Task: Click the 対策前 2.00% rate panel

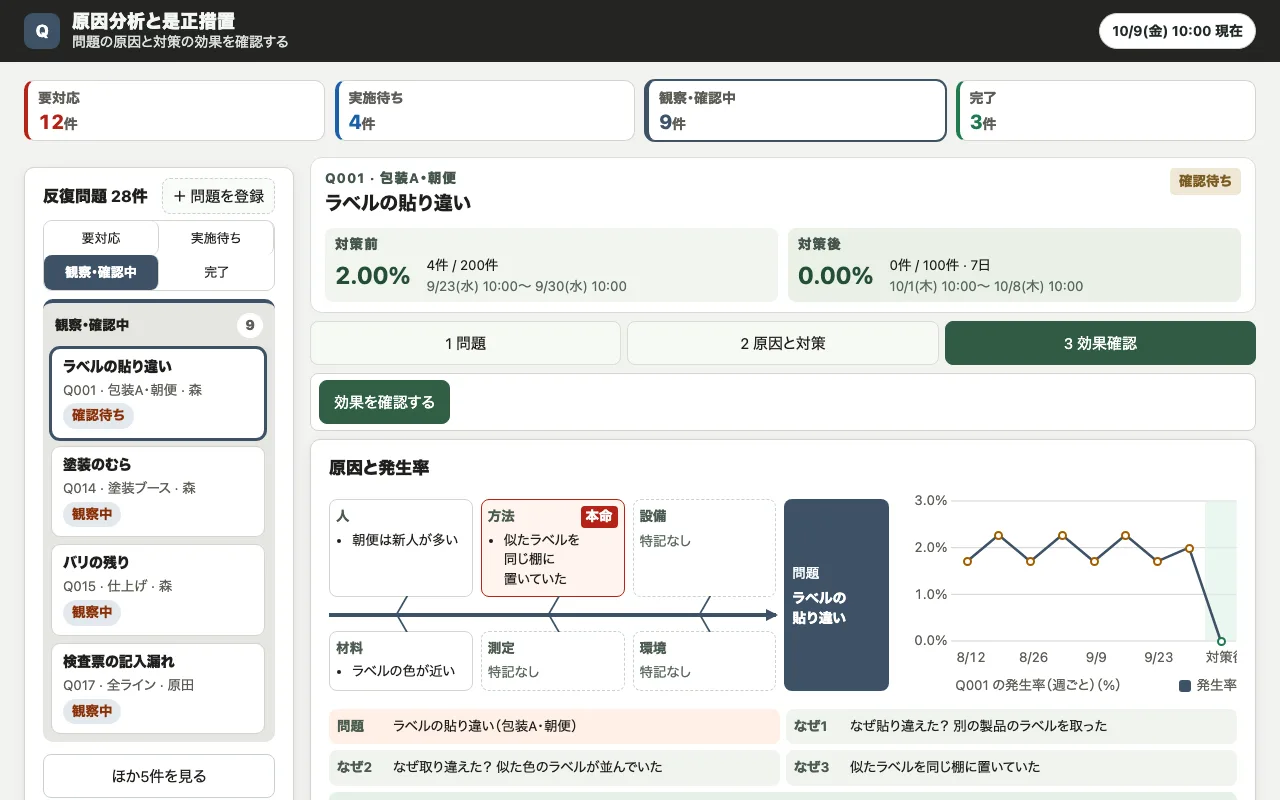Action: click(x=551, y=265)
